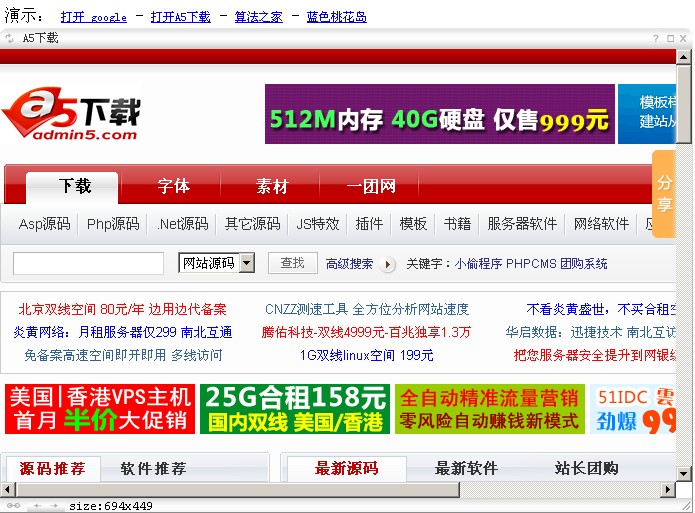Click the 全自动精准流量营销 banner
This screenshot has width=695, height=513.
(490, 409)
